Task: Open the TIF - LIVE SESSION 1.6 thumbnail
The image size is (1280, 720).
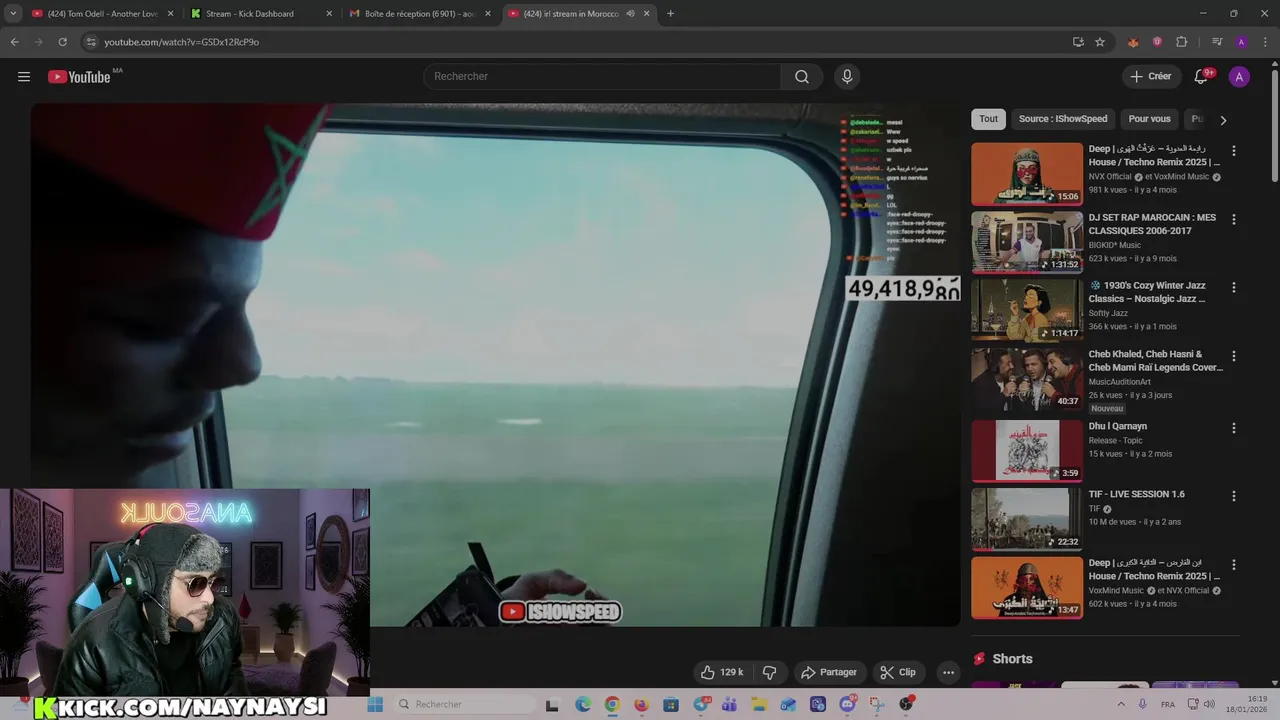Action: coord(1027,519)
